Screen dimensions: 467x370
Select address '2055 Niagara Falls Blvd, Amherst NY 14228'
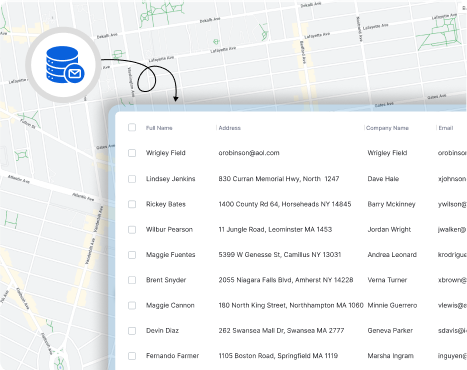[x=286, y=280]
